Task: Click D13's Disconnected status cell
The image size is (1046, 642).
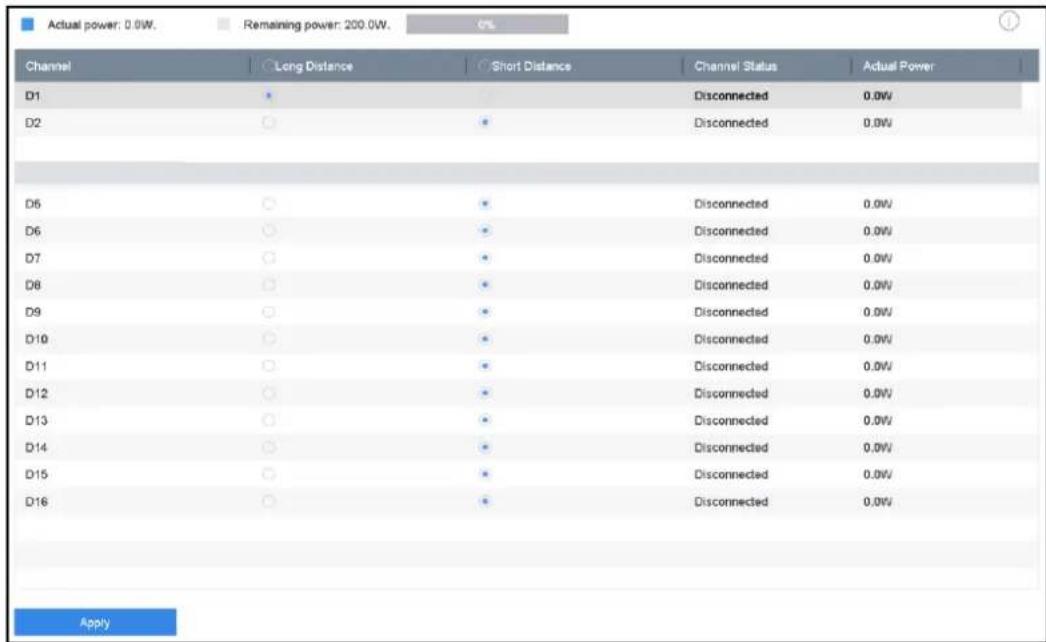Action: [x=731, y=420]
